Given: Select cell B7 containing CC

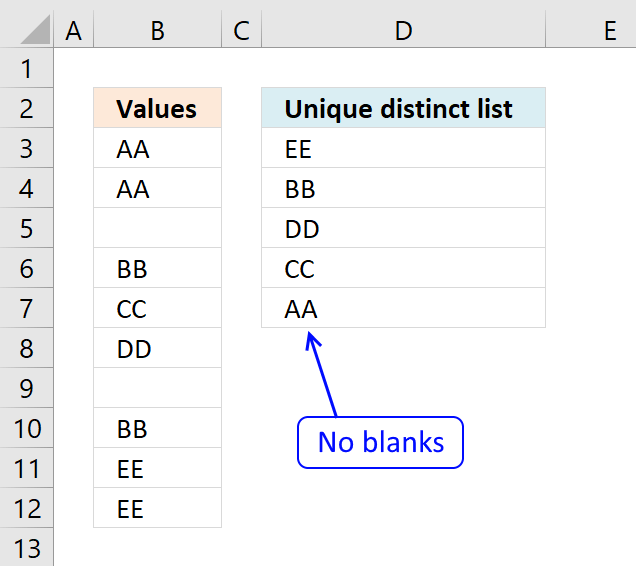Looking at the screenshot, I should pyautogui.click(x=157, y=309).
